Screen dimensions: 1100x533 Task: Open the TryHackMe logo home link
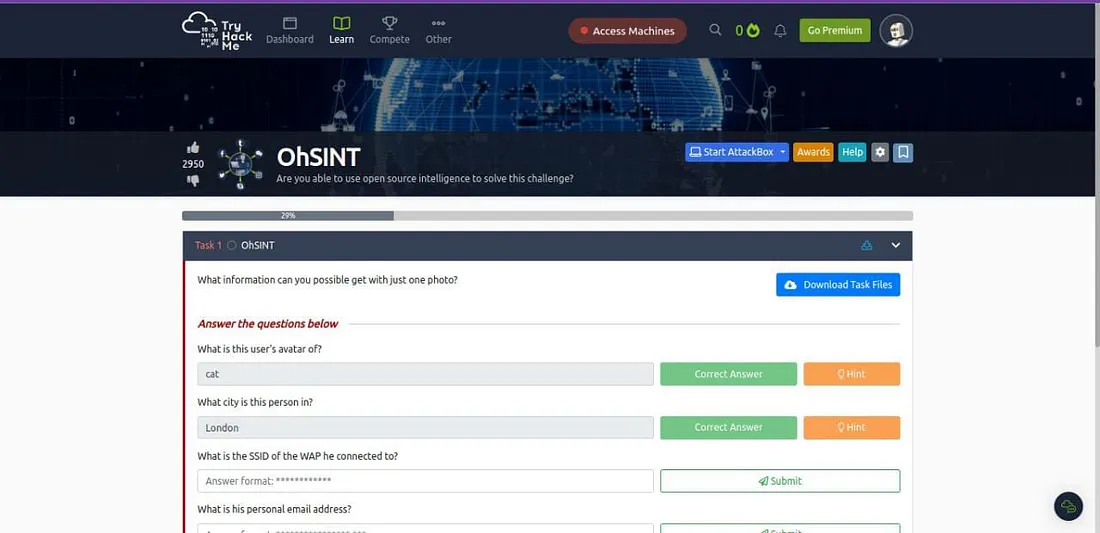pyautogui.click(x=217, y=31)
